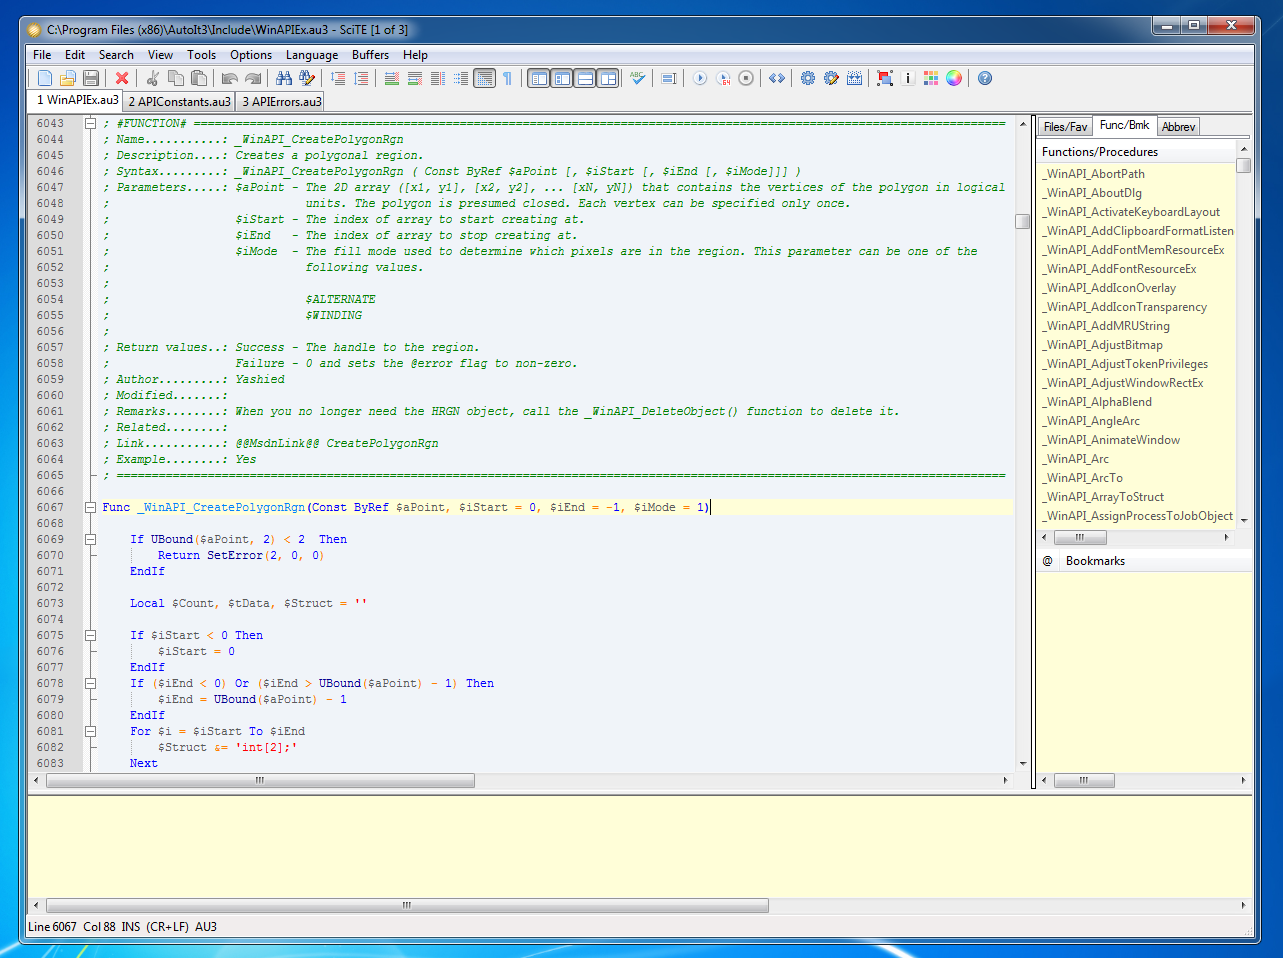Click the red X close-file icon
The height and width of the screenshot is (958, 1283).
122,78
